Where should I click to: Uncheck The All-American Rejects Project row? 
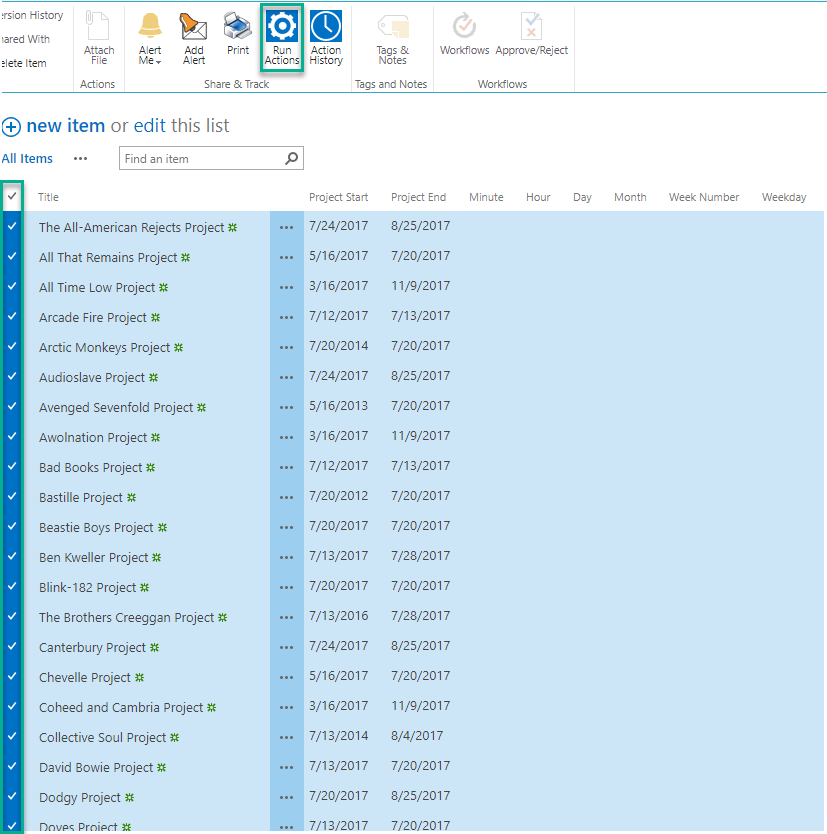pos(12,226)
